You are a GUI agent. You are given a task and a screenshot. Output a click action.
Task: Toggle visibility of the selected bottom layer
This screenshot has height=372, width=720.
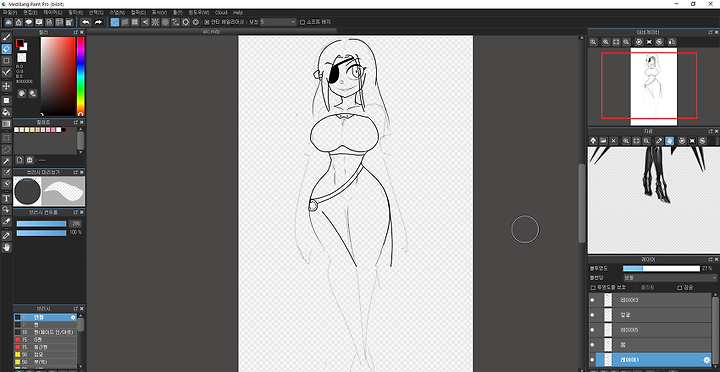tap(592, 360)
